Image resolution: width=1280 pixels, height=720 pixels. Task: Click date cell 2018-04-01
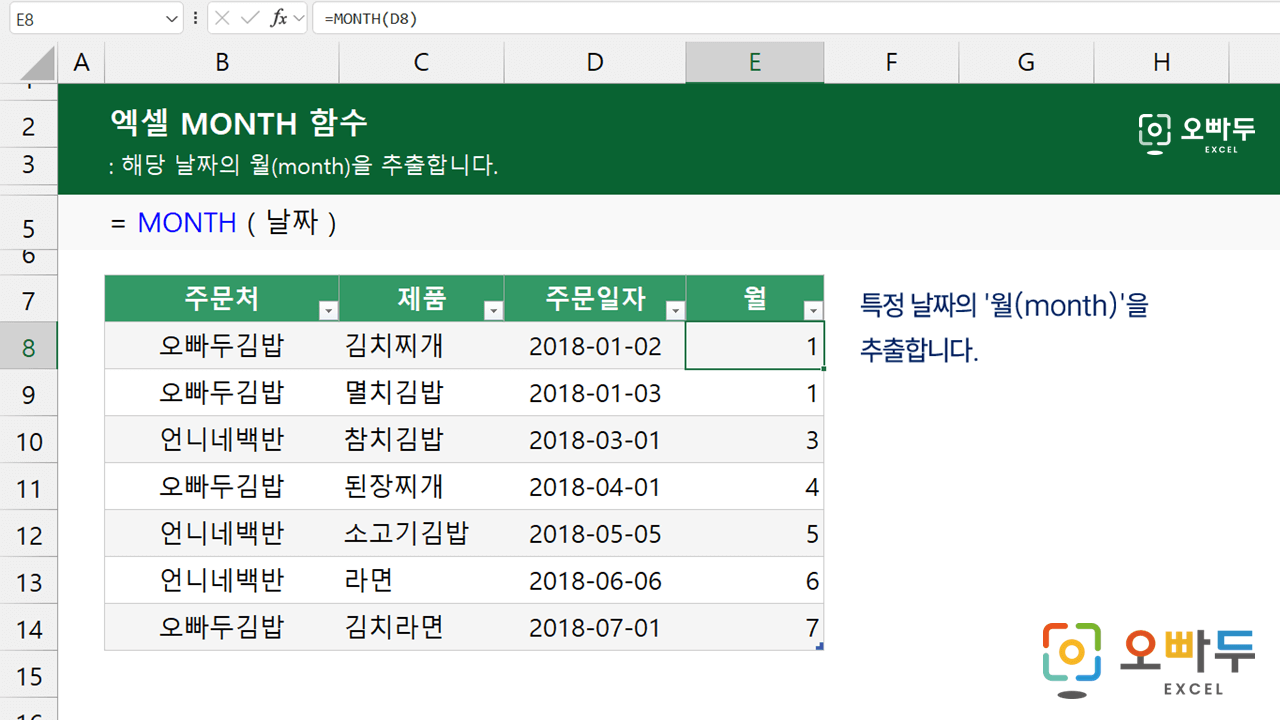tap(595, 487)
